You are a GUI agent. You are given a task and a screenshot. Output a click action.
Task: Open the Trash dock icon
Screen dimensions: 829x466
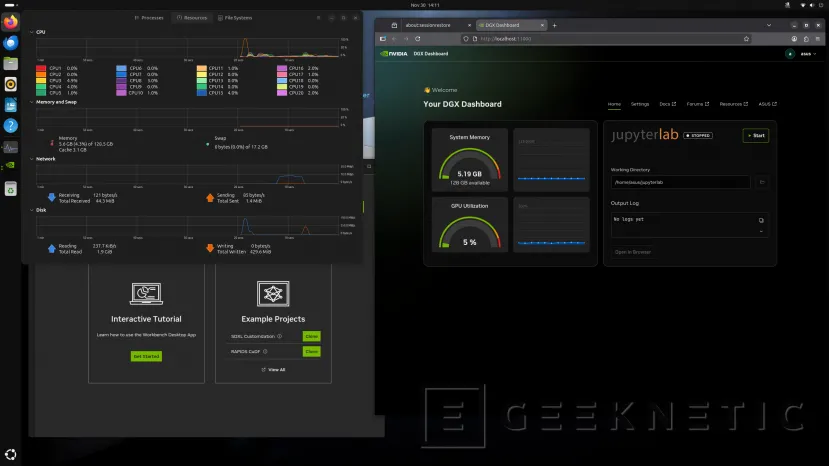(11, 189)
